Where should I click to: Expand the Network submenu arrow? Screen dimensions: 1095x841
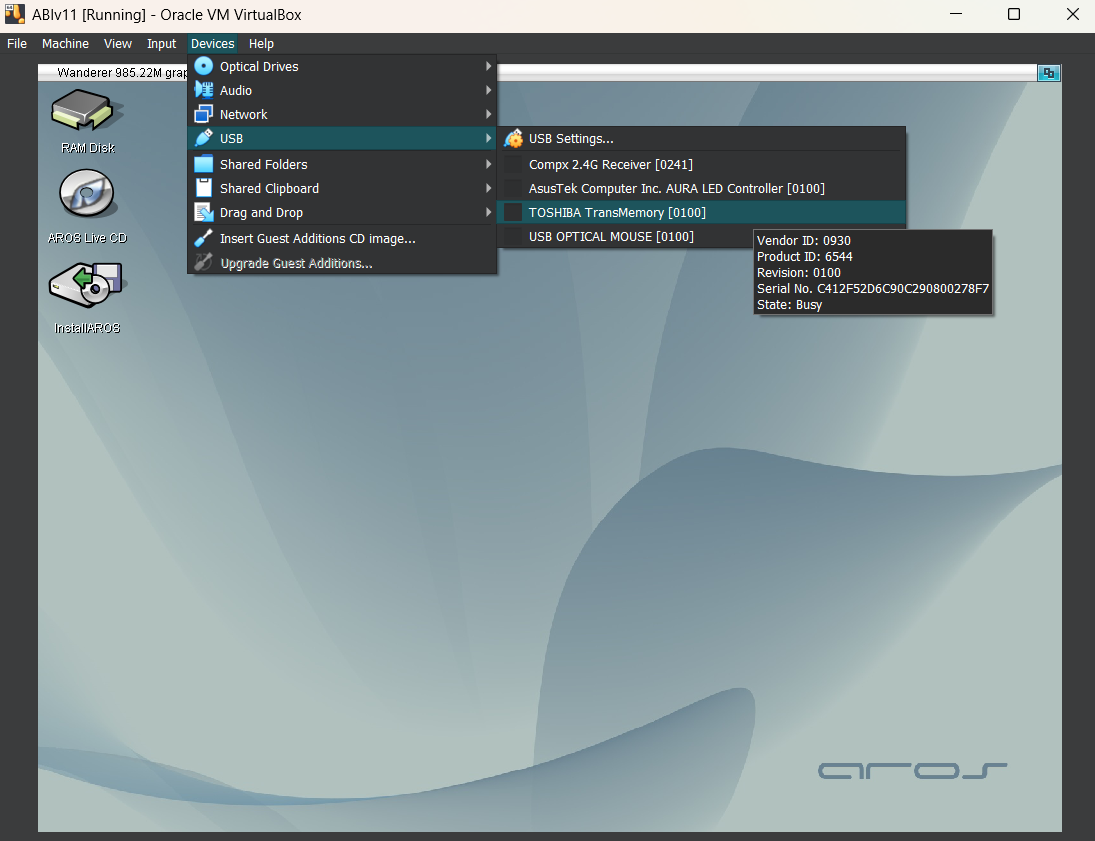[x=488, y=114]
